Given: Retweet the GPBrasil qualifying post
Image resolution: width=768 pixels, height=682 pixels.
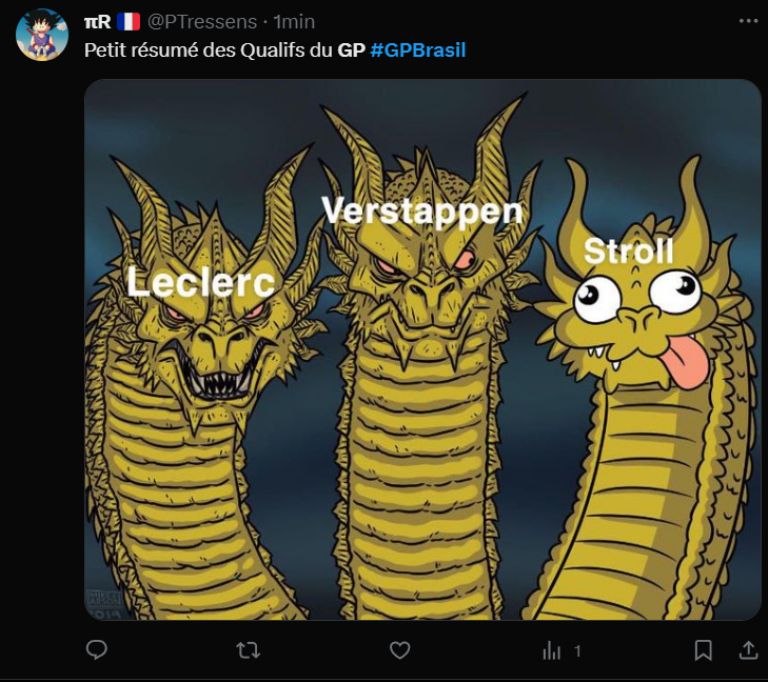Looking at the screenshot, I should coord(248,651).
